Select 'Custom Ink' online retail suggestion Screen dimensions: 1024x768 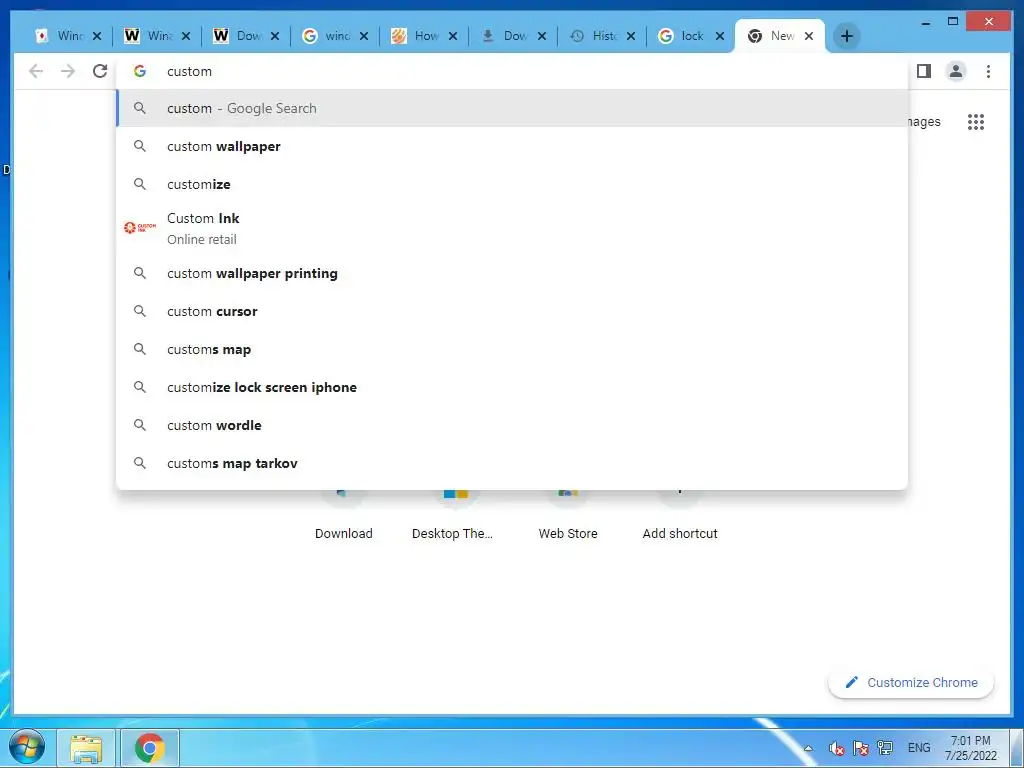pos(512,229)
